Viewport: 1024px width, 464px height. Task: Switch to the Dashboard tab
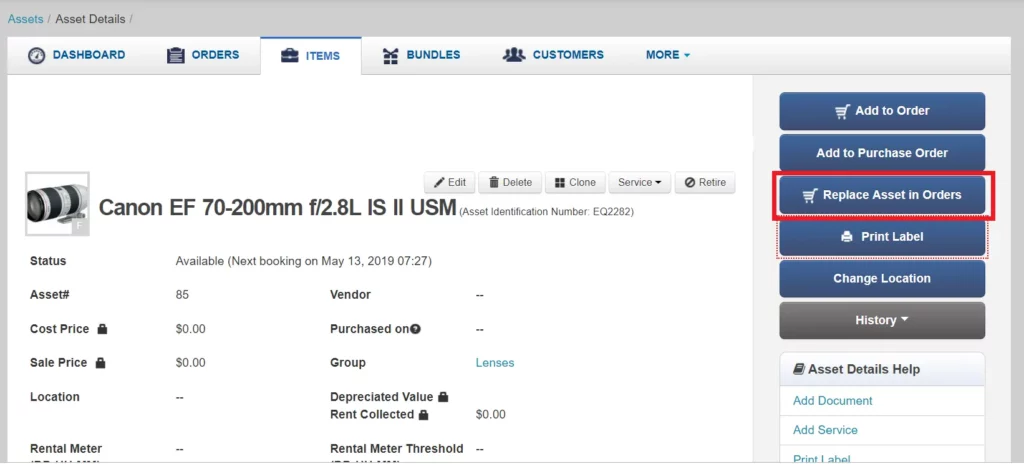[77, 55]
